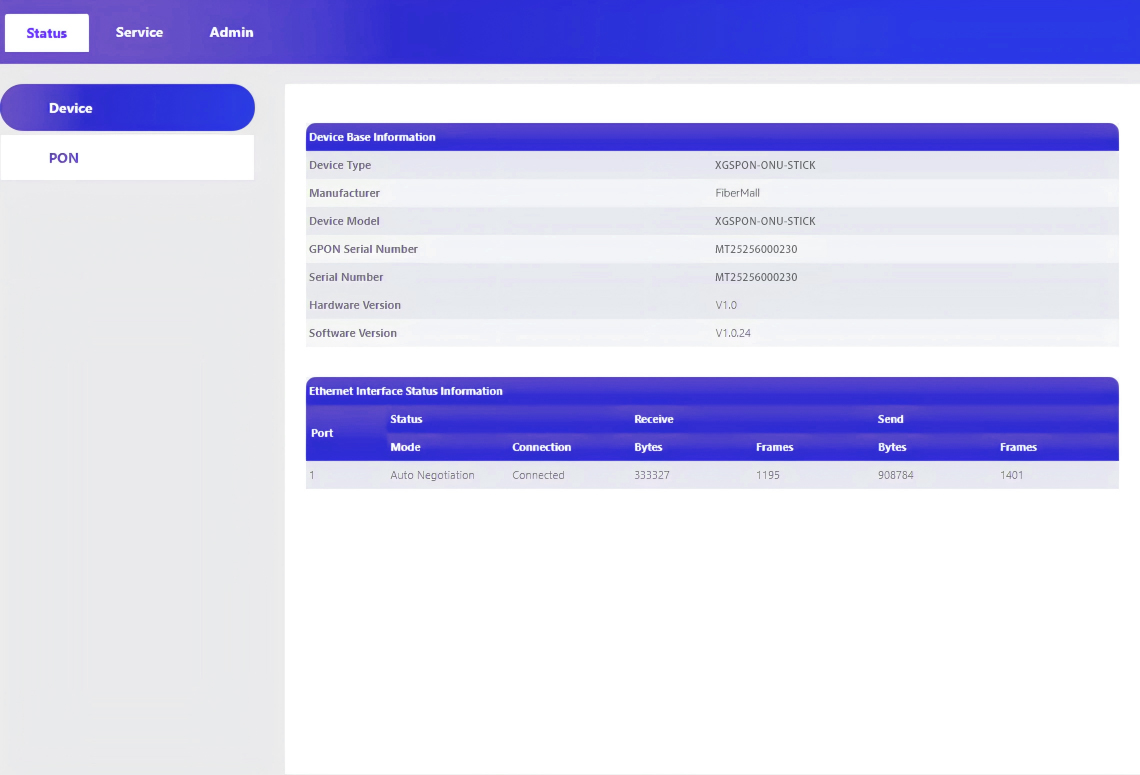This screenshot has height=775, width=1140.
Task: Click receive frames value 1195
Action: click(768, 475)
